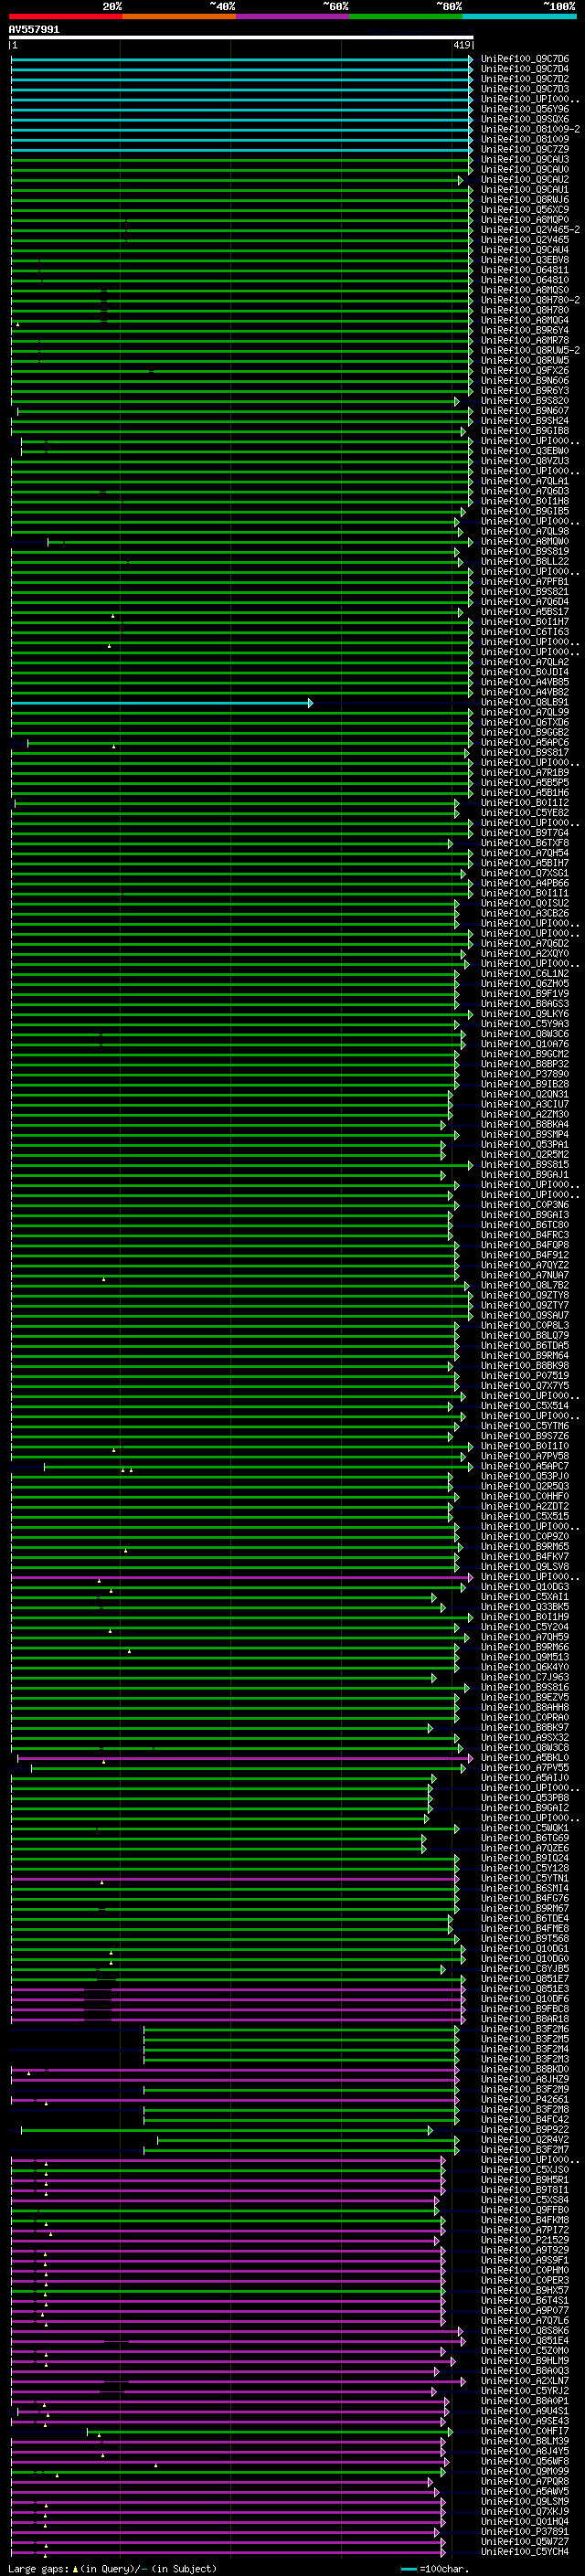Screen dimensions: 585x2576
Task: Click the cyan ~100% identity legend bar
Action: pos(519,16)
